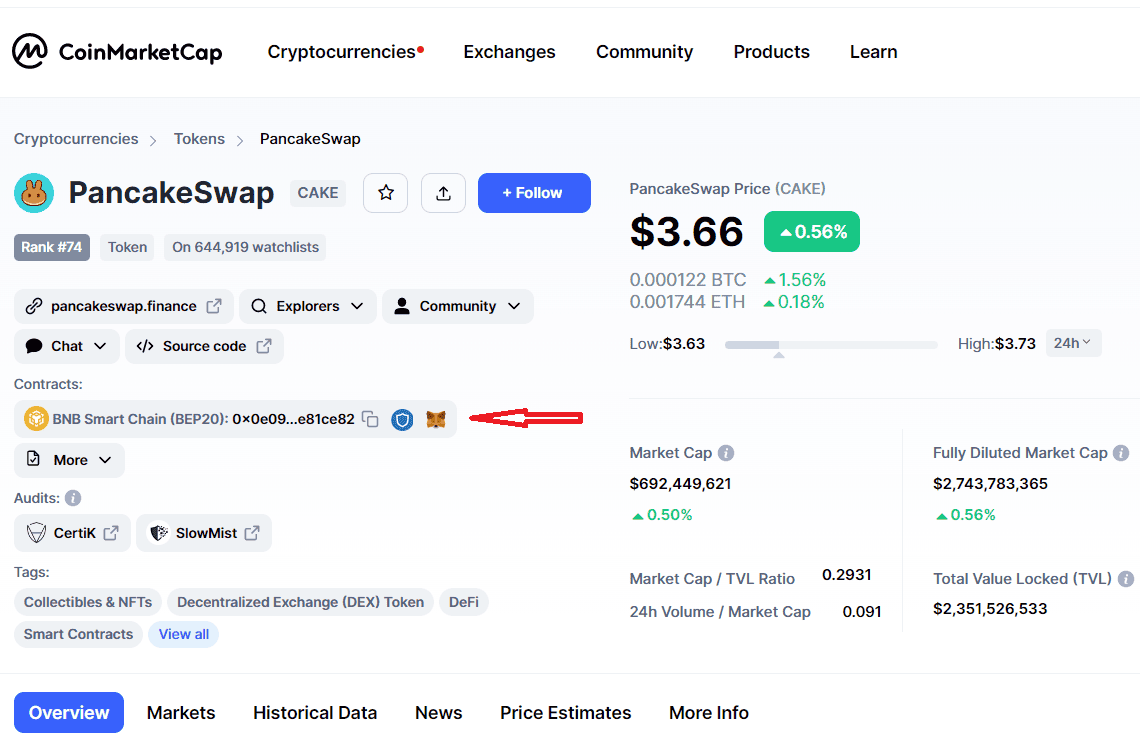Open Learn nav menu
This screenshot has height=734, width=1140.
click(873, 52)
